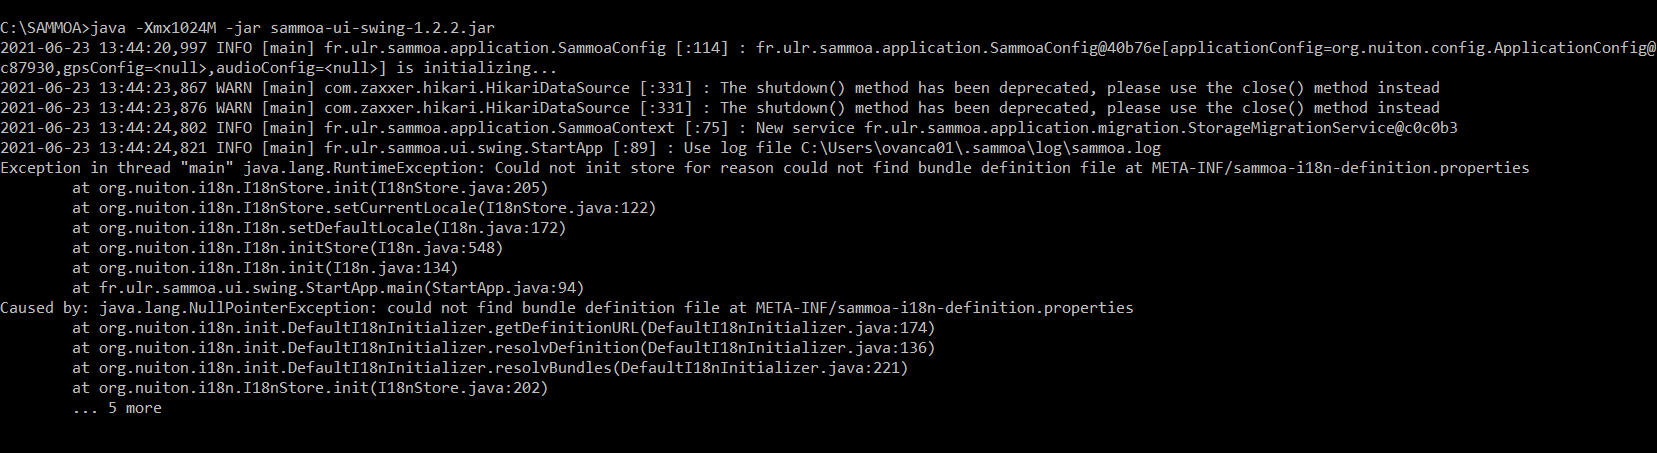The image size is (1657, 453).
Task: Click the I18nStore.setCurrentLocale stack trace line
Action: 364,208
